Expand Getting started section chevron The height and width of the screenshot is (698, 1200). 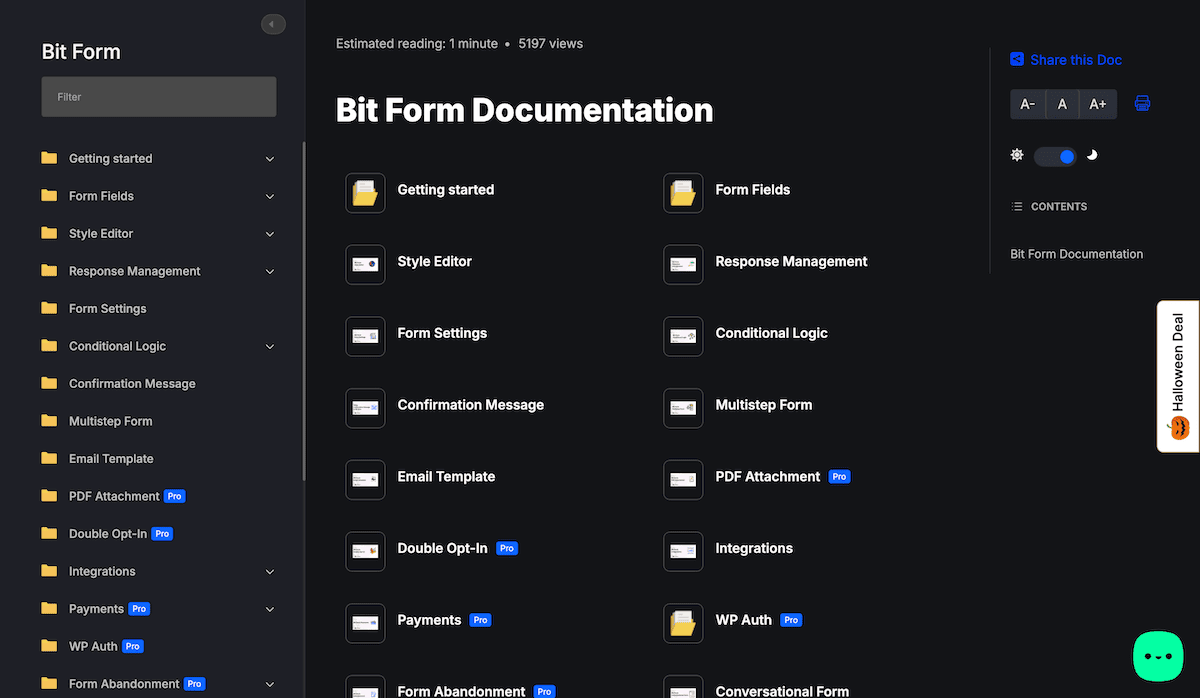pyautogui.click(x=270, y=159)
